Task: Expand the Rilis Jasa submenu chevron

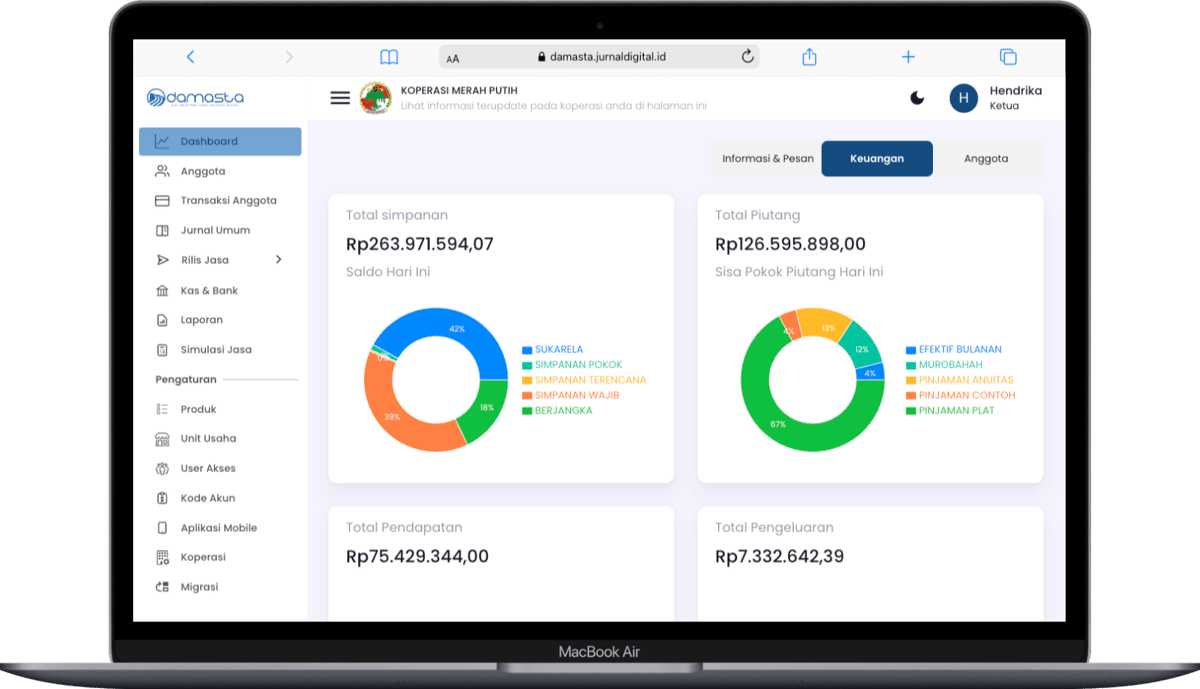Action: 278,260
